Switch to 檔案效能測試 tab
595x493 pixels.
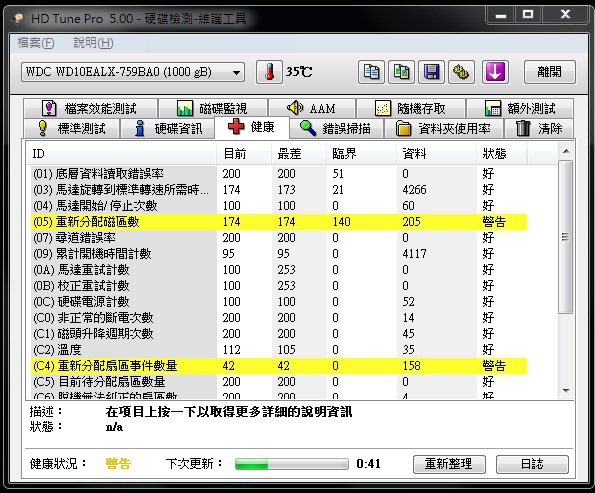[90, 109]
